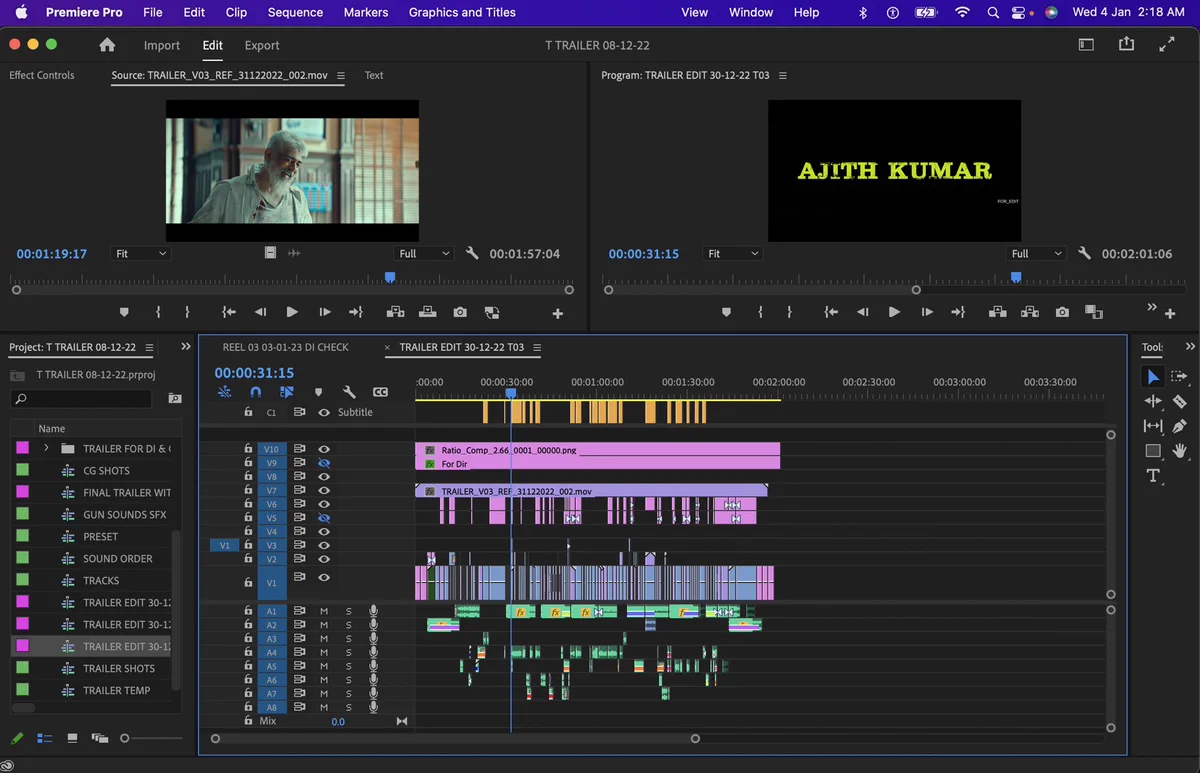Solo audio track A2
This screenshot has width=1200, height=773.
(x=349, y=625)
